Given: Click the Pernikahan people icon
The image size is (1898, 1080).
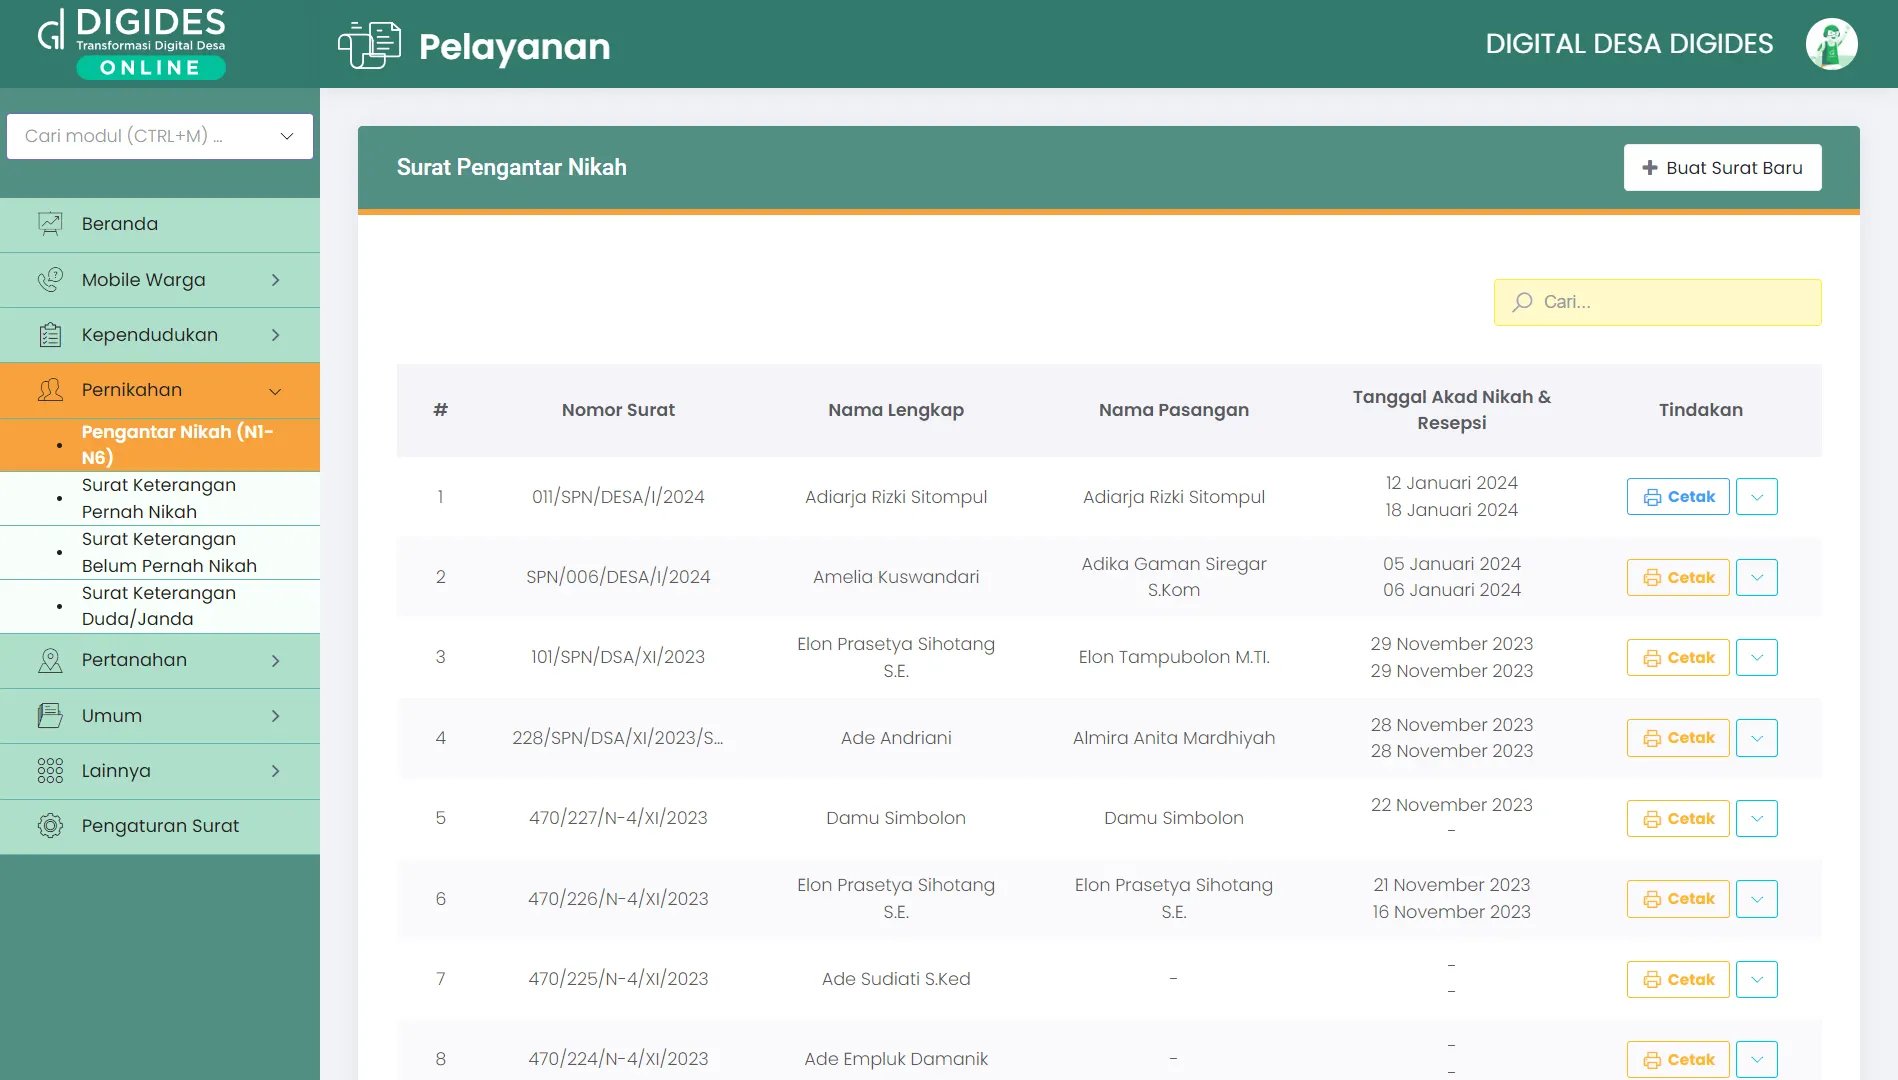Looking at the screenshot, I should pyautogui.click(x=50, y=390).
